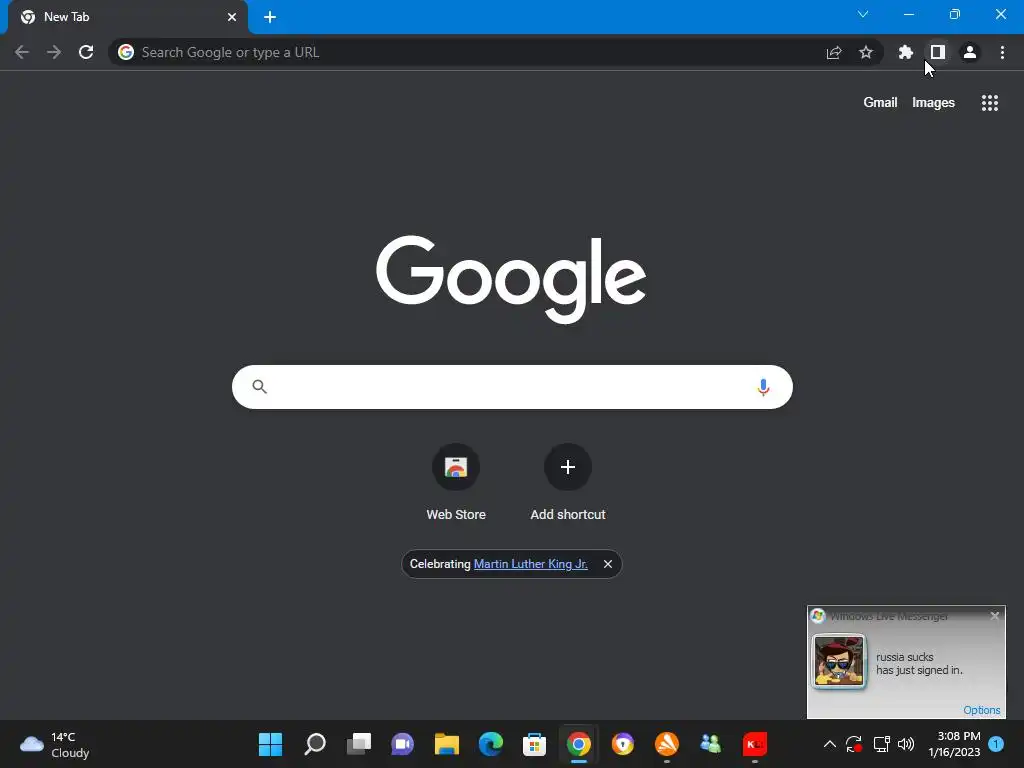The image size is (1024, 768).
Task: Dismiss the Celebrating promo chip
Action: click(608, 564)
